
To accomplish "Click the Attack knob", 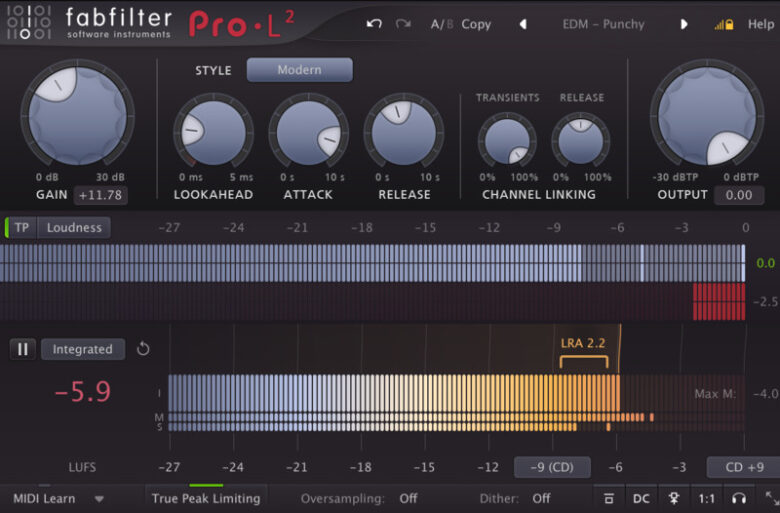I will pos(308,133).
